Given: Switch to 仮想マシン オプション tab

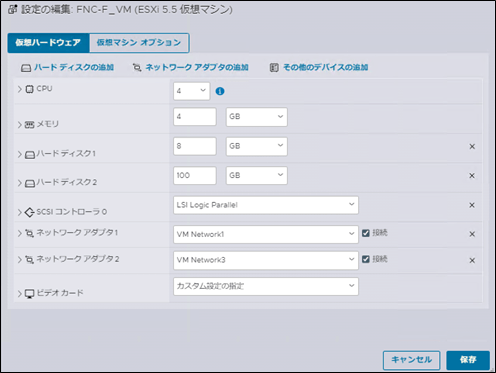Looking at the screenshot, I should tap(139, 43).
